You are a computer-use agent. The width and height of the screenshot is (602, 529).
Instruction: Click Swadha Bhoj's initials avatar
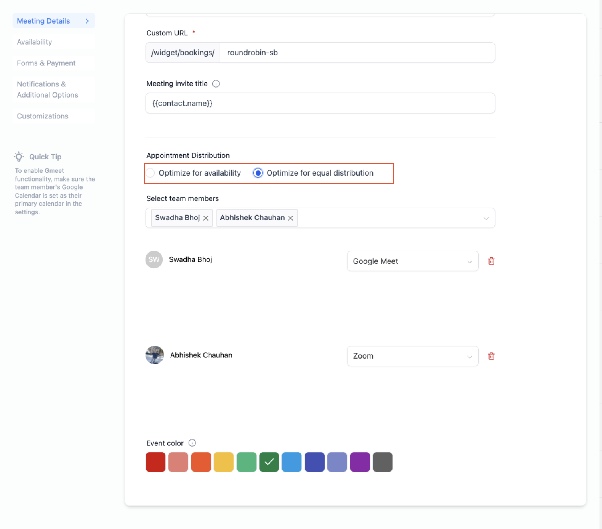(x=154, y=260)
